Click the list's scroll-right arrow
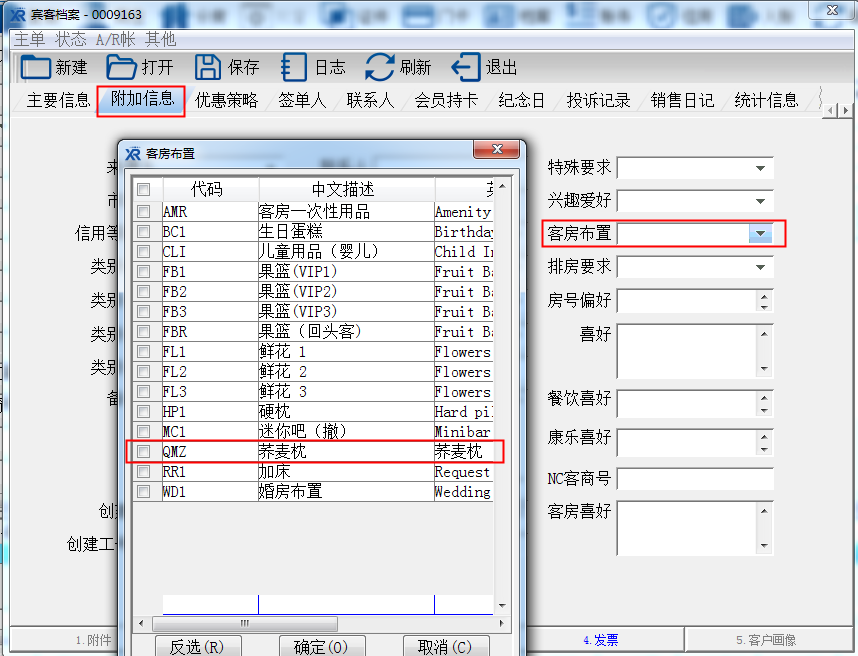858x656 pixels. (502, 623)
